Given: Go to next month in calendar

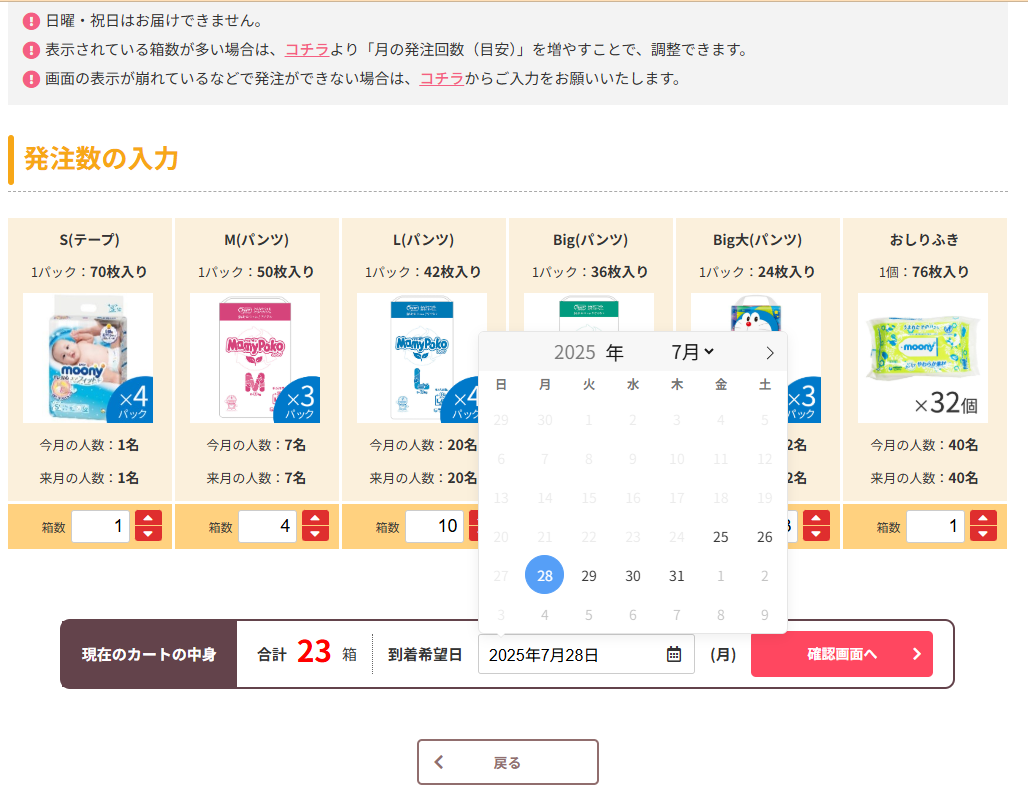Looking at the screenshot, I should point(770,353).
